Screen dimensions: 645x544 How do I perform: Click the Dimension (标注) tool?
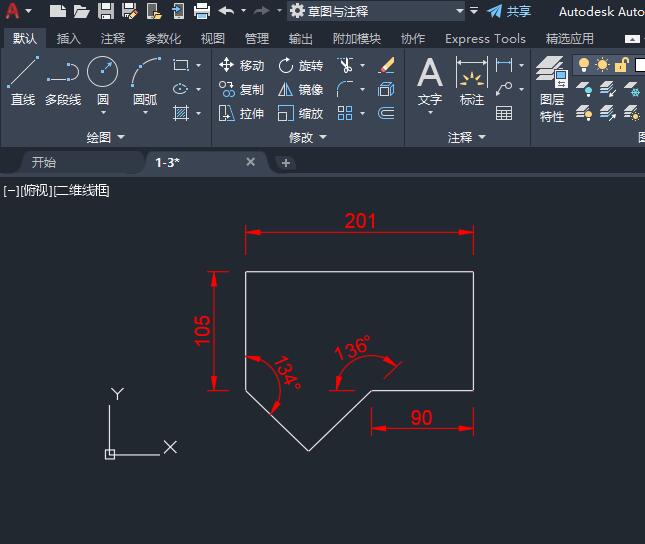point(472,81)
